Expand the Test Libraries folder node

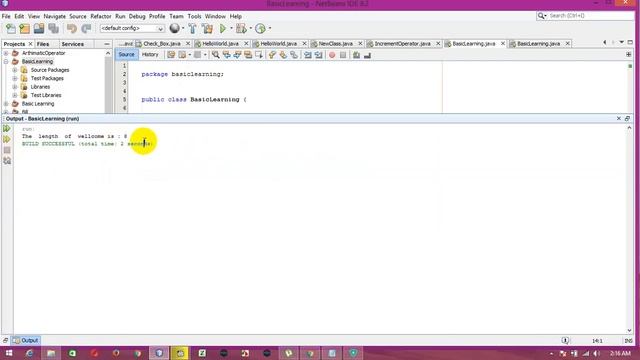click(x=15, y=95)
